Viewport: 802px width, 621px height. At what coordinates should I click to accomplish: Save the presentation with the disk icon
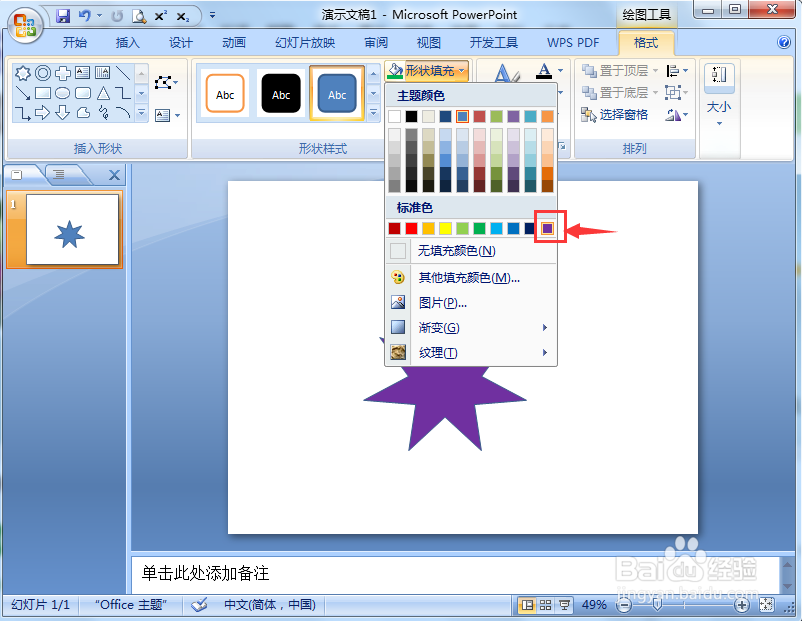pyautogui.click(x=63, y=16)
